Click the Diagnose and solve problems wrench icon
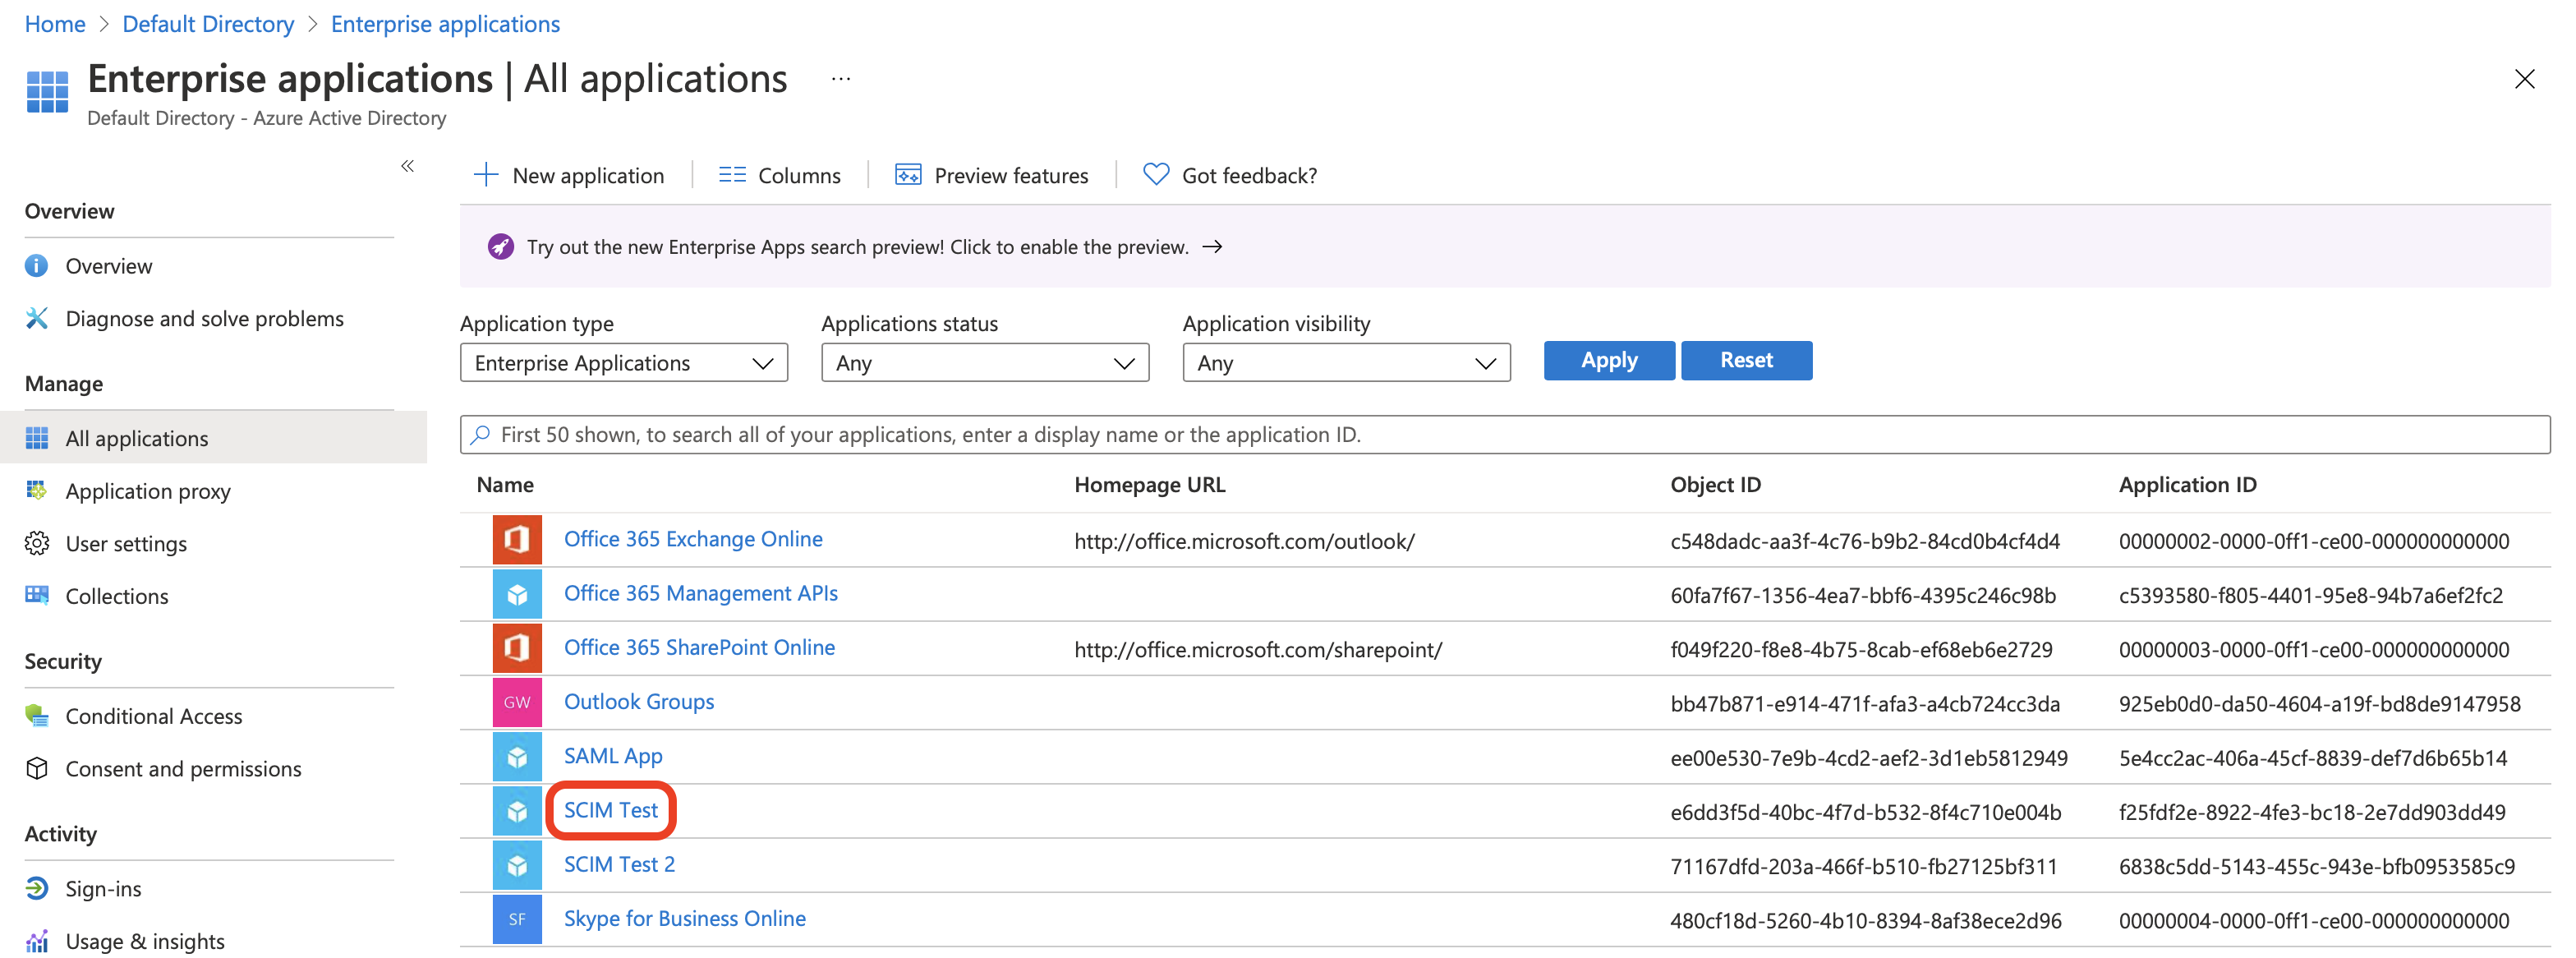This screenshot has height=958, width=2576. 37,319
